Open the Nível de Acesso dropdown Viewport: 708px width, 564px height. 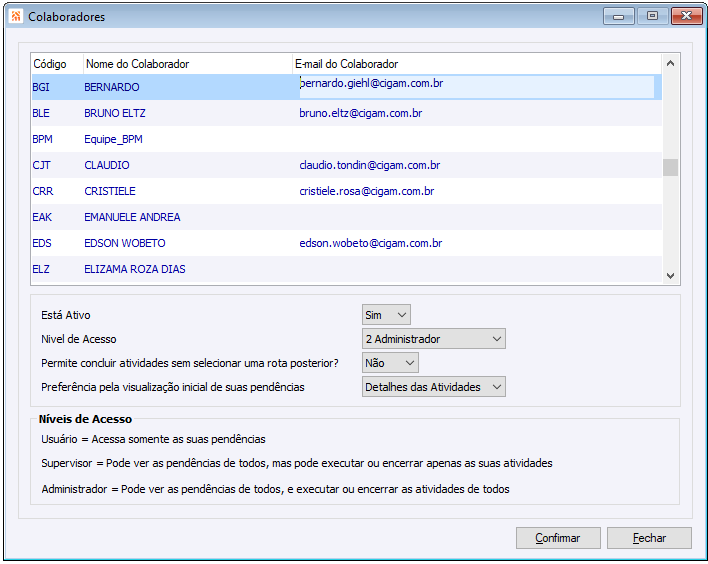[433, 339]
